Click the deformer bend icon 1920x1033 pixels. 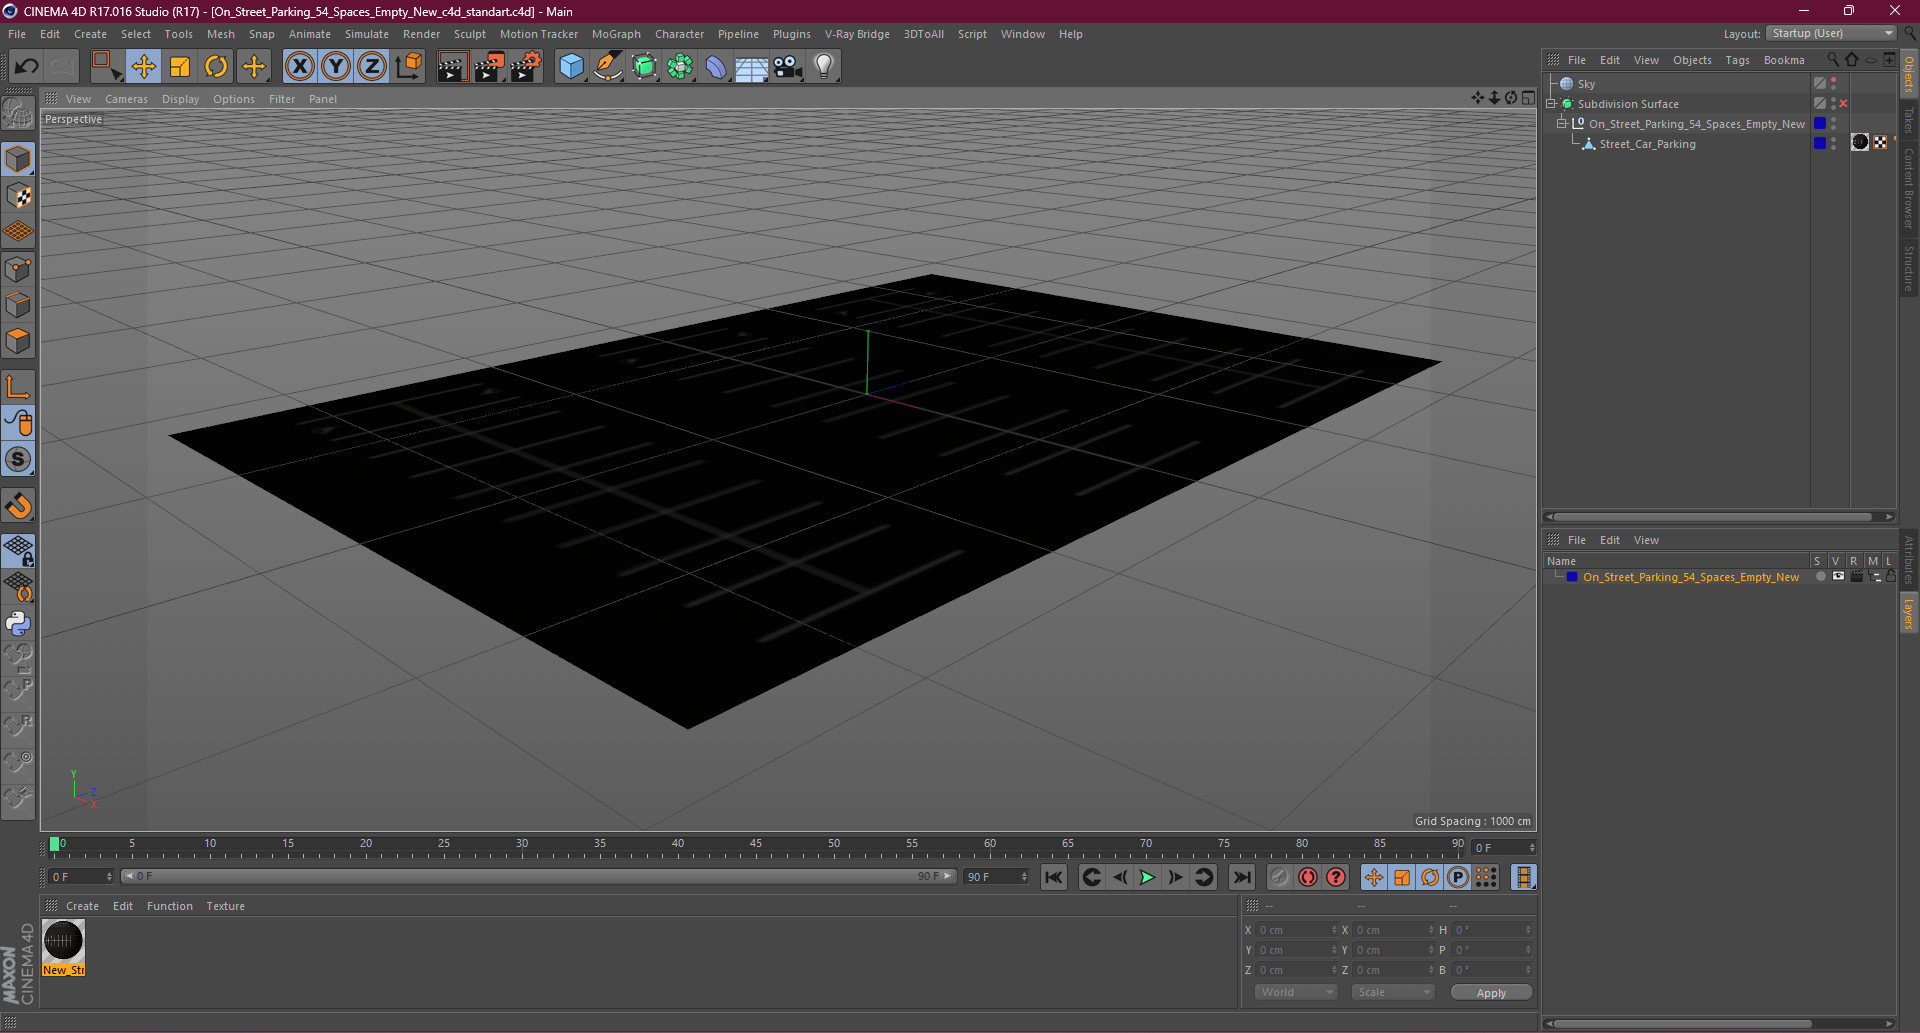(716, 67)
